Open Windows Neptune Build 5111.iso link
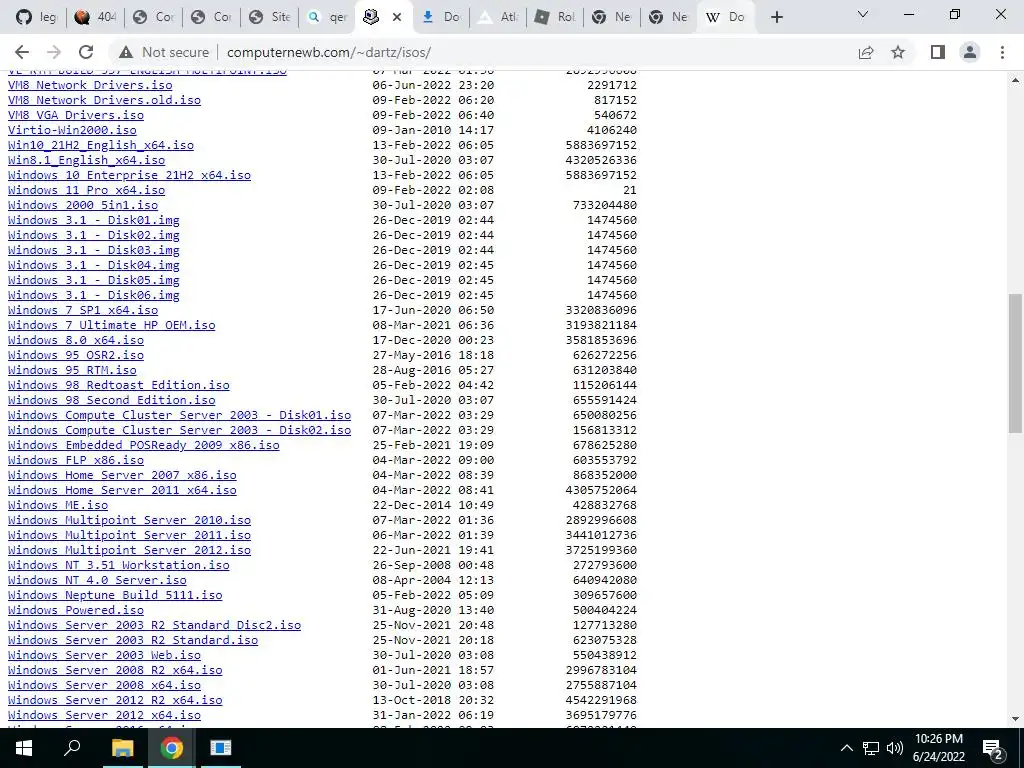 click(115, 596)
